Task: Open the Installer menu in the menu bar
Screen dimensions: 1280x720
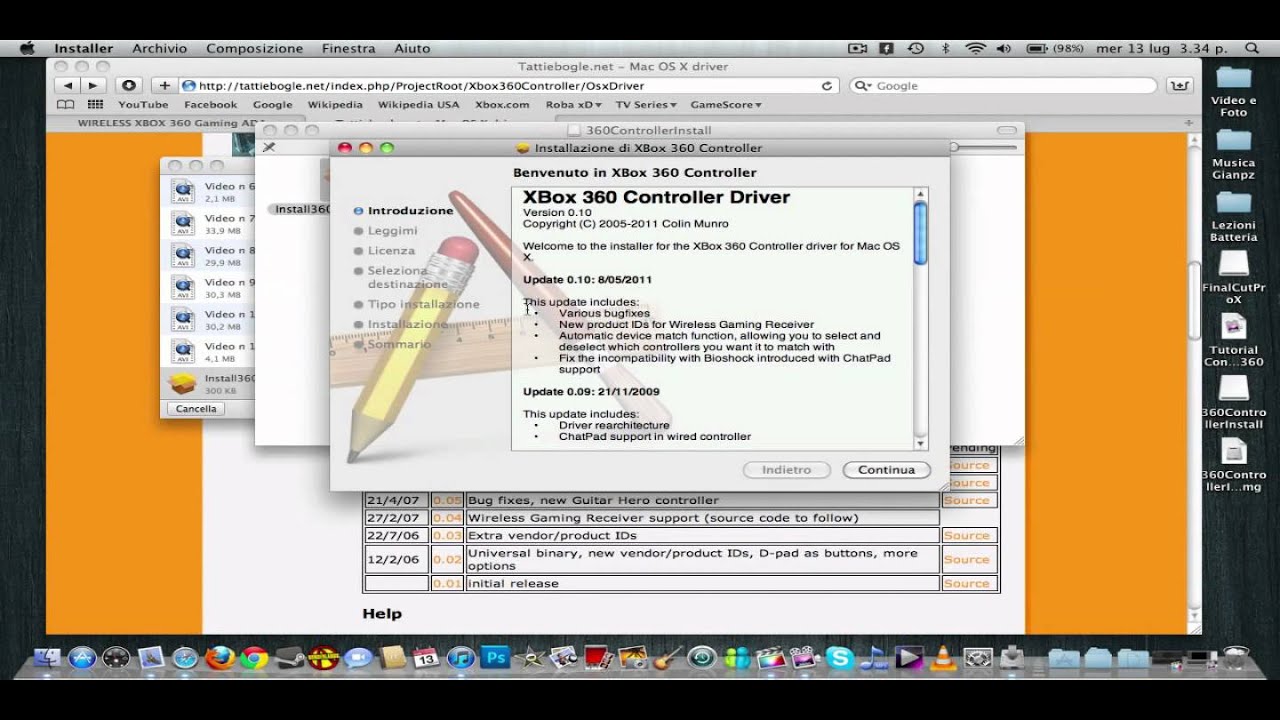Action: 83,48
